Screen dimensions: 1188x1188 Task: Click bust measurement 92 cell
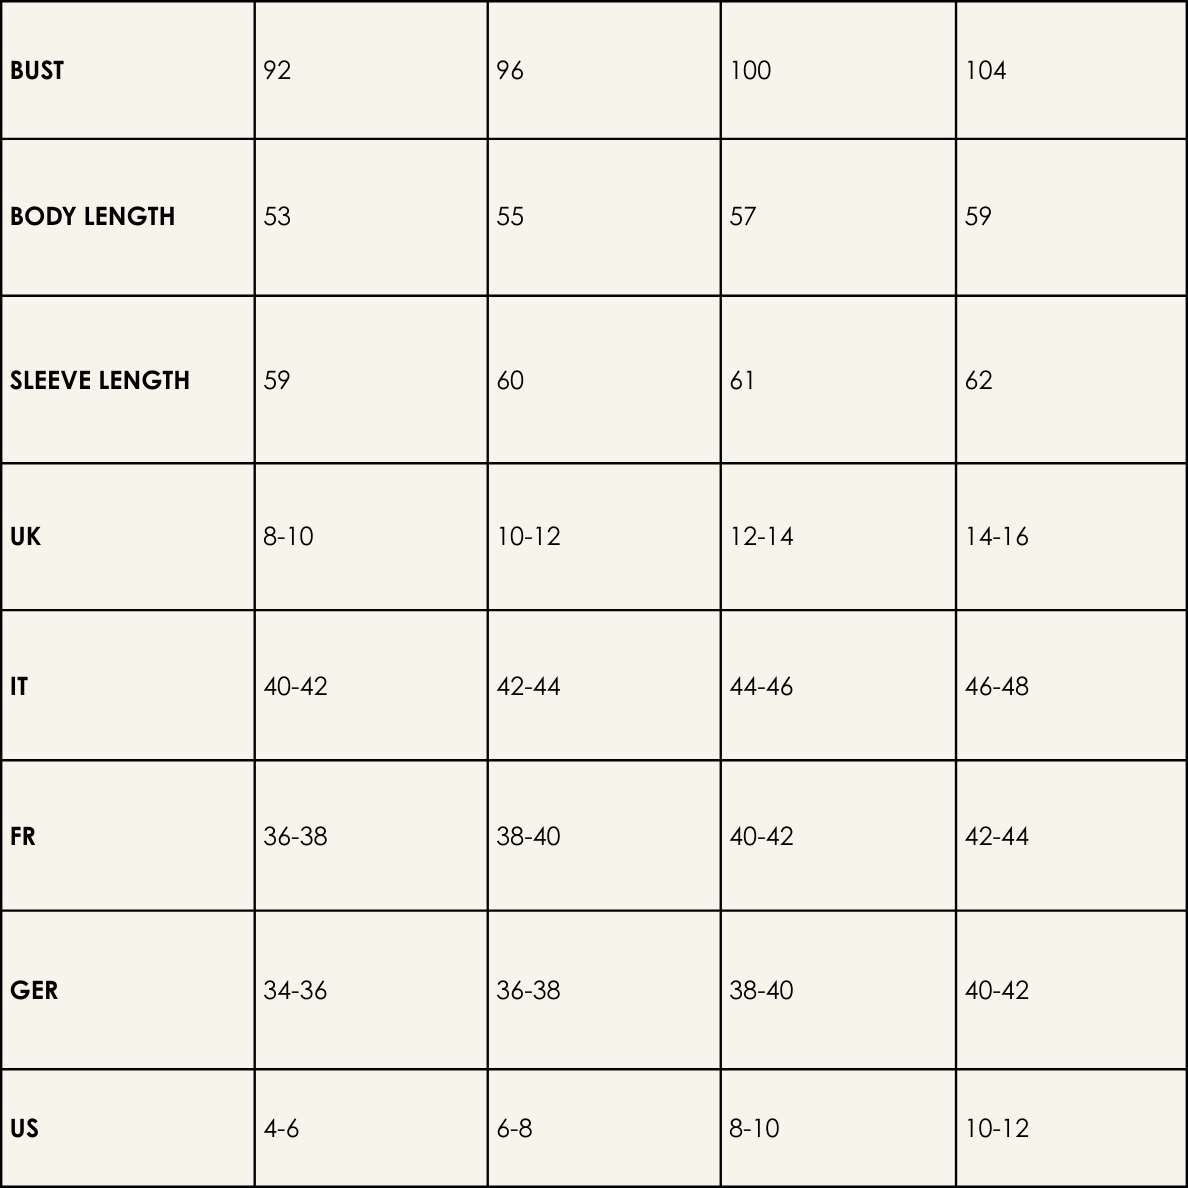(x=277, y=71)
